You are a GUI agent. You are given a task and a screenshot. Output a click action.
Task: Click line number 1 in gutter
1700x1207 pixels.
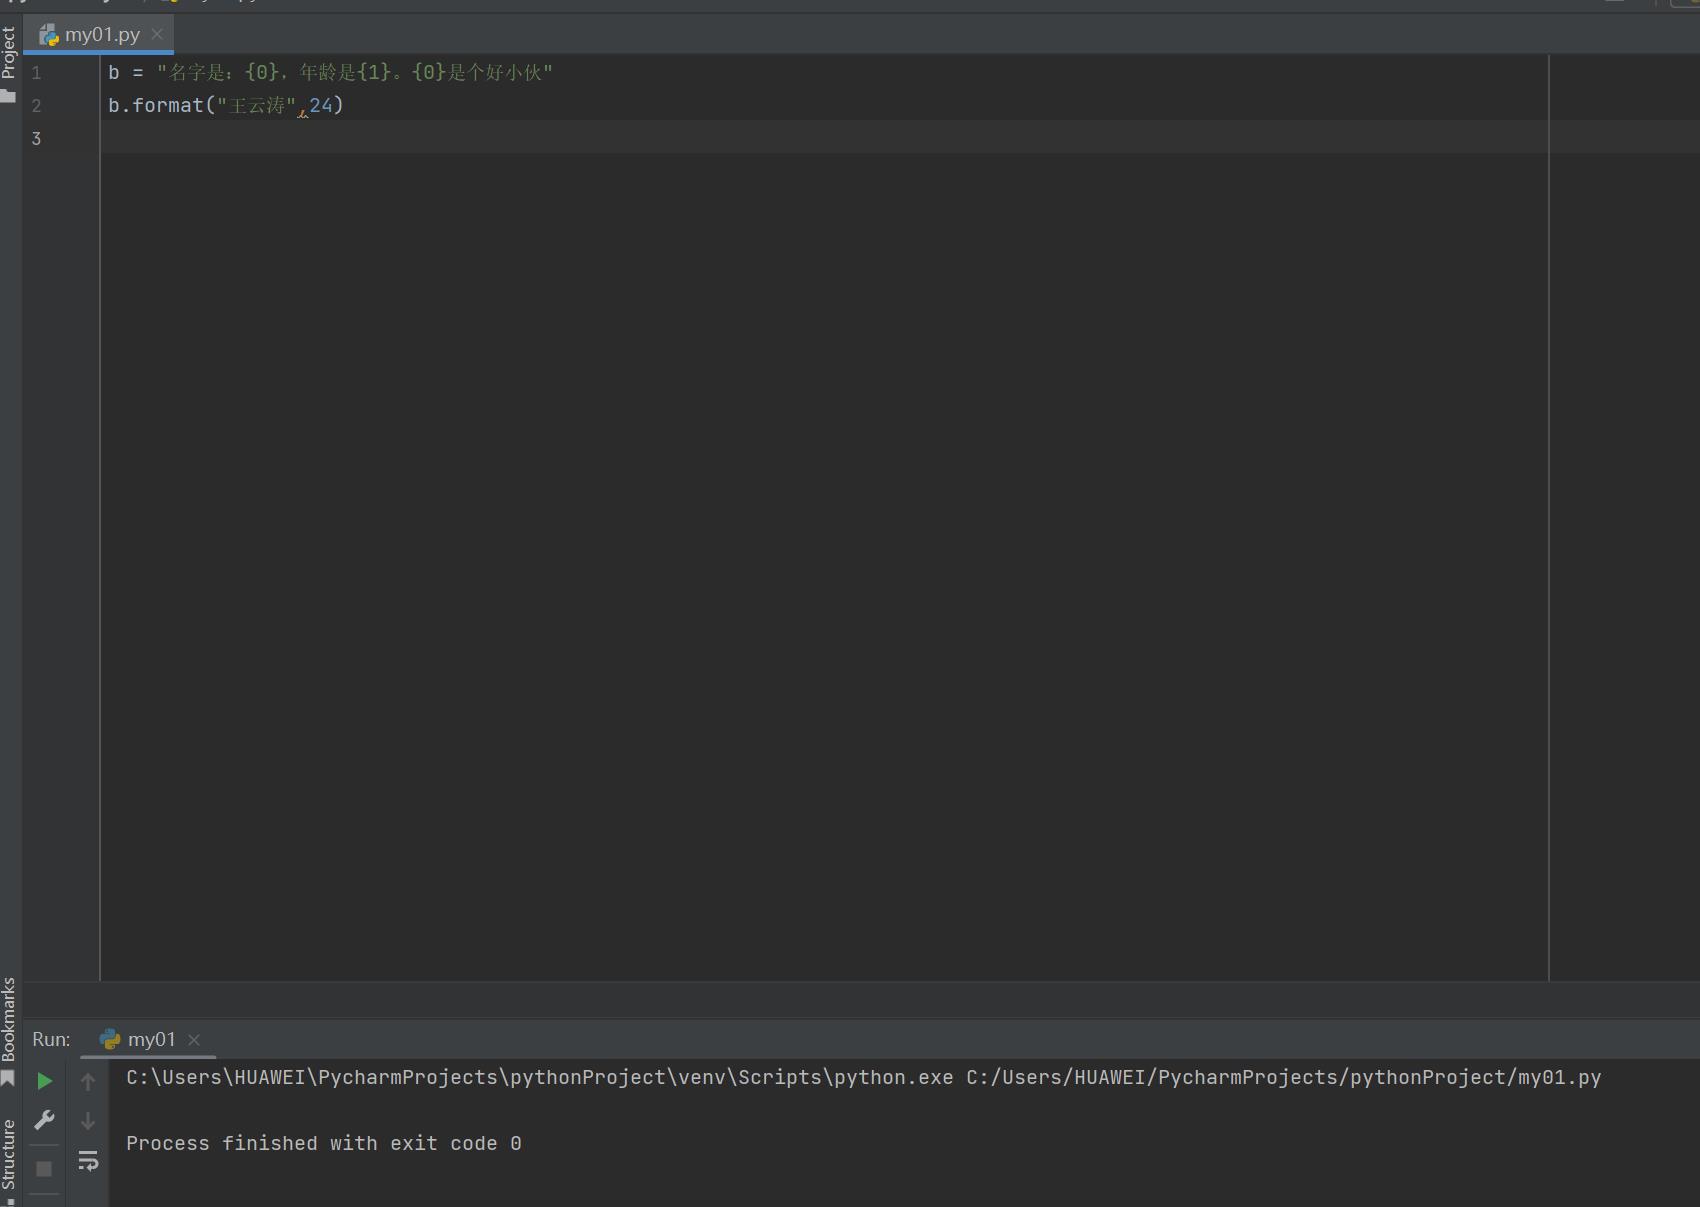pyautogui.click(x=36, y=73)
